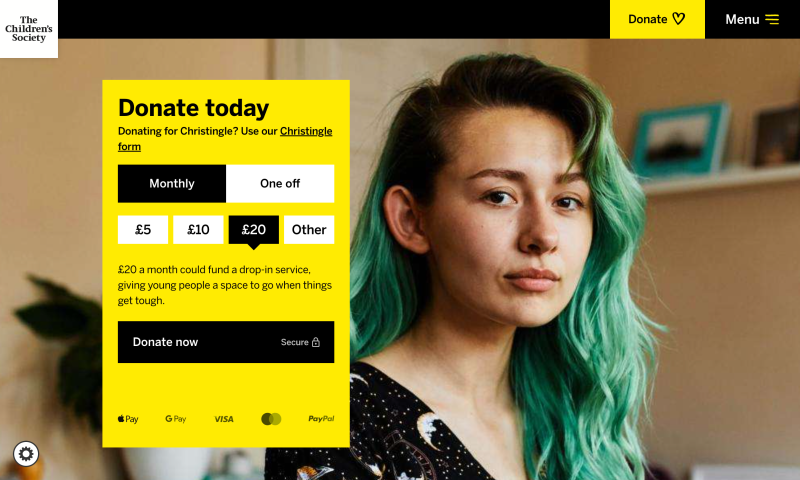Open the Menu in header
The height and width of the screenshot is (480, 800).
pyautogui.click(x=752, y=19)
